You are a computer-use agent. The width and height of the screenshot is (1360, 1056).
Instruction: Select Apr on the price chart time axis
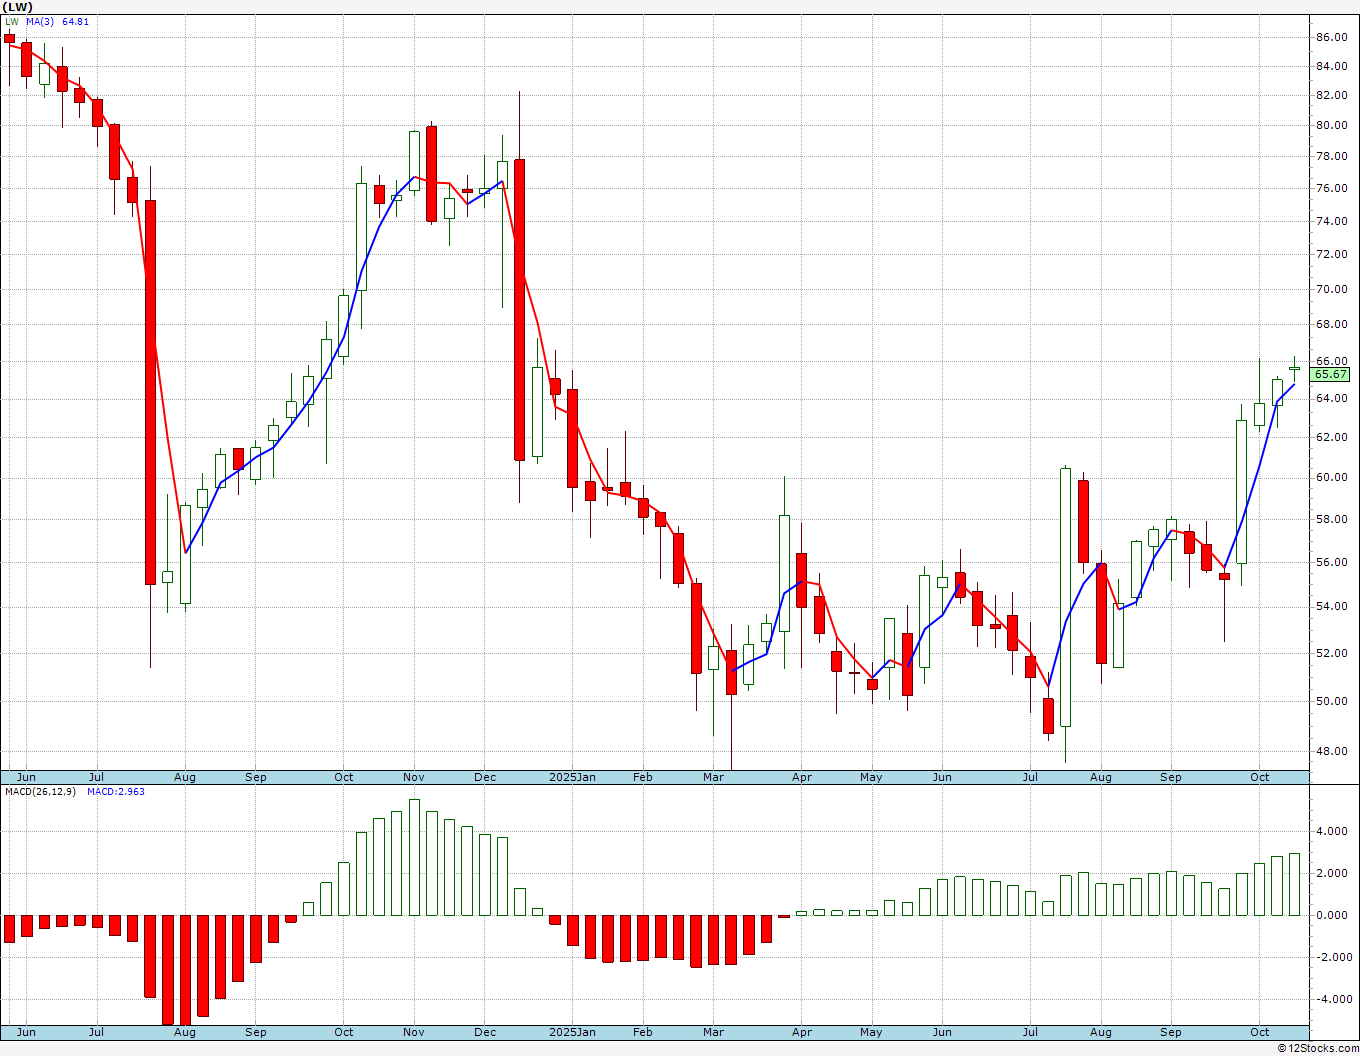click(x=802, y=777)
